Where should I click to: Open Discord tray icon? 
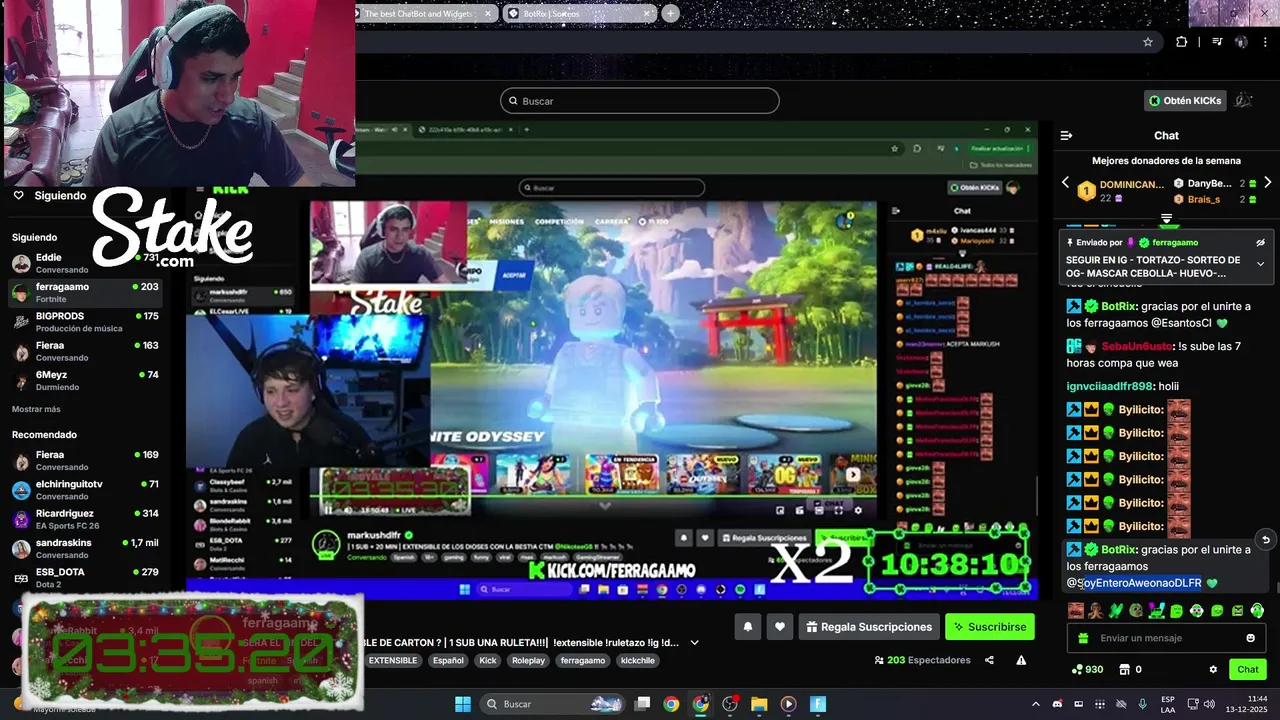tap(1058, 704)
